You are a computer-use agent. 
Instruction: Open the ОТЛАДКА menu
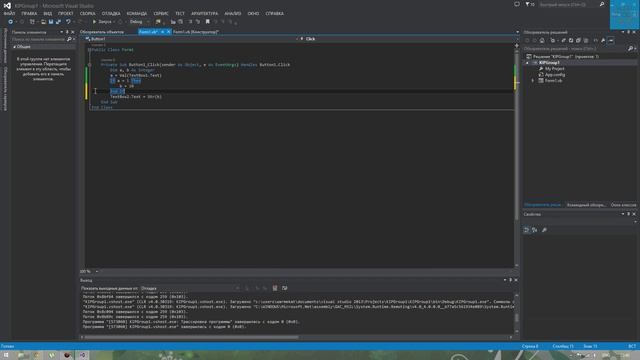(x=111, y=13)
